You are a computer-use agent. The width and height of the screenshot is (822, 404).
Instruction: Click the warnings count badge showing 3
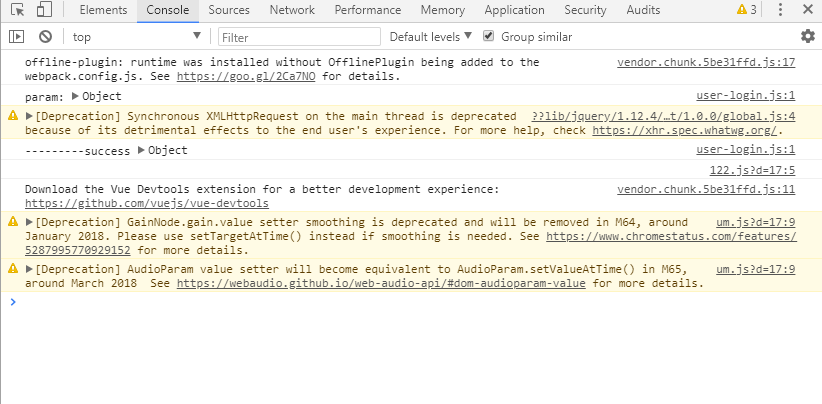(x=747, y=10)
